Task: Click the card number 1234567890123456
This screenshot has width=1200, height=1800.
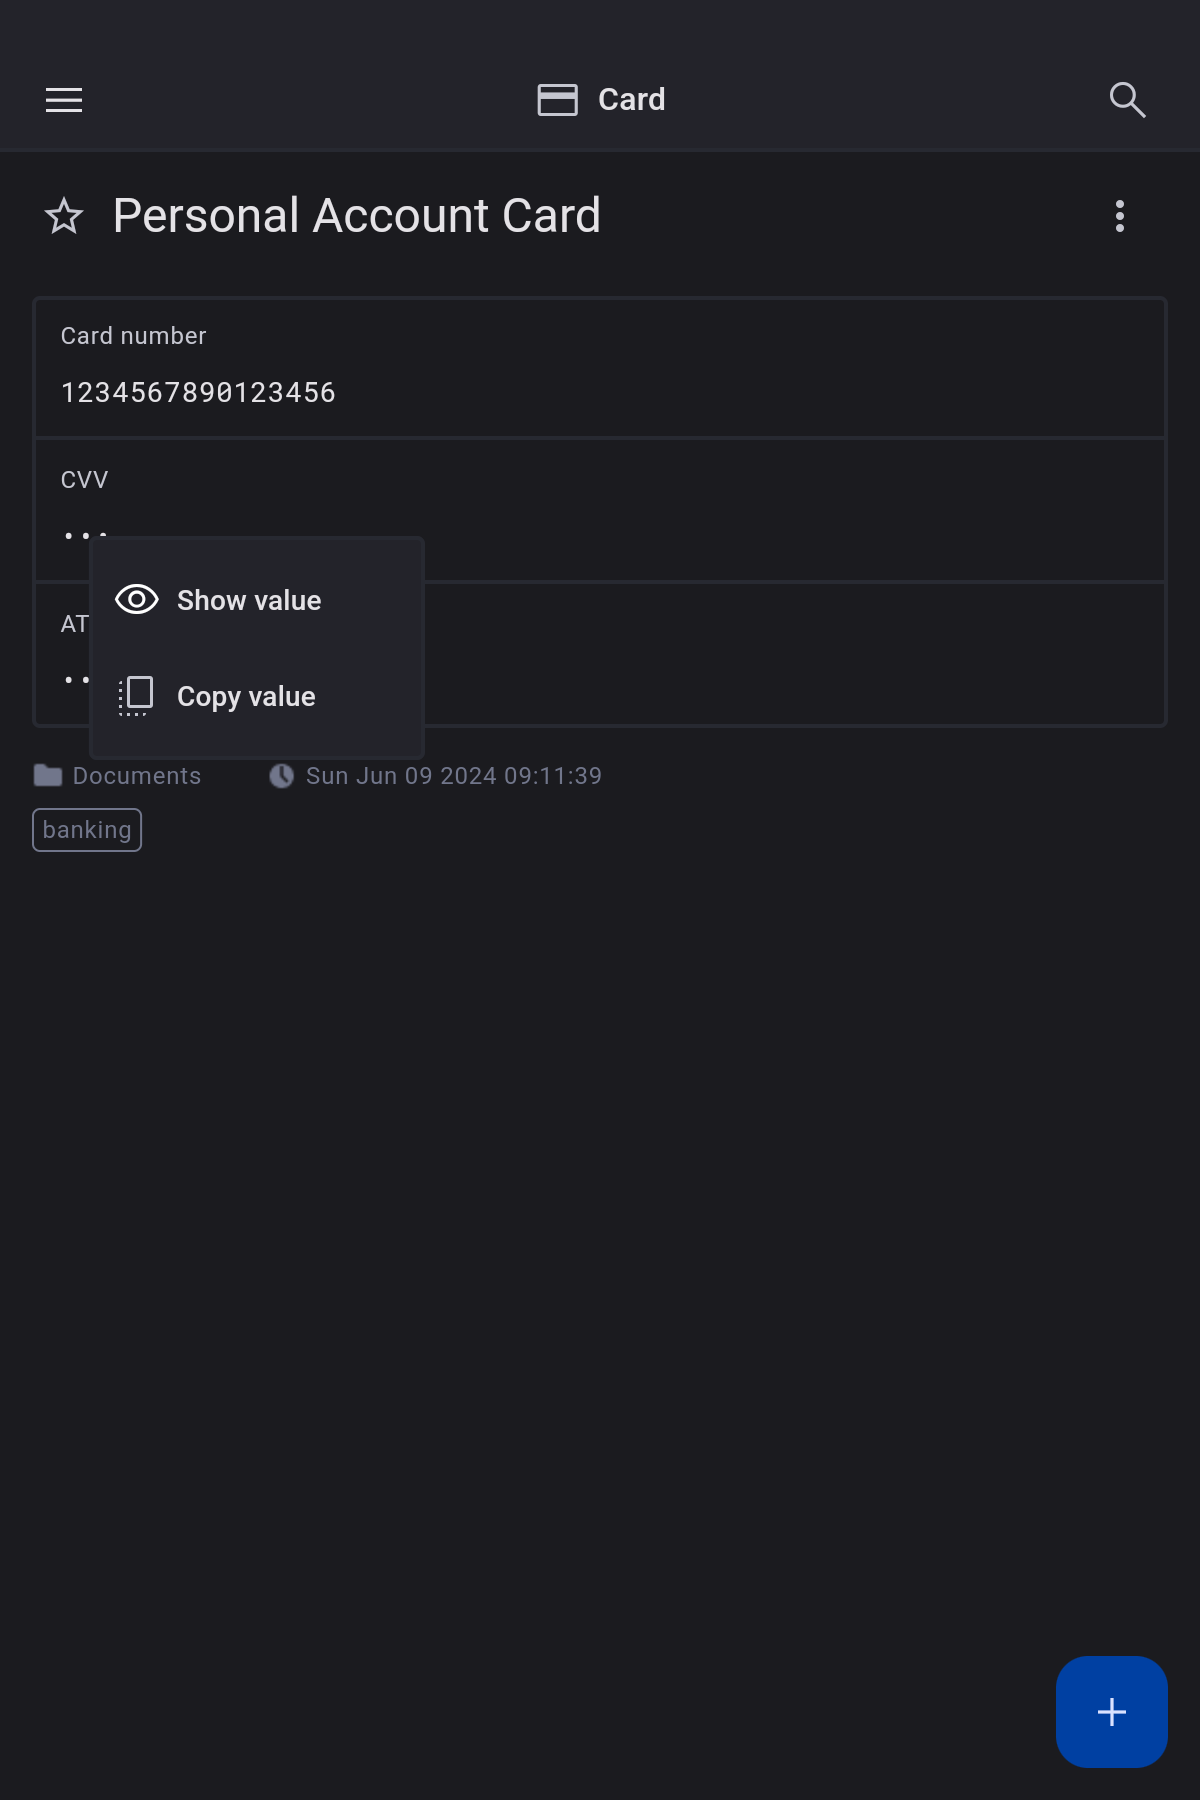Action: click(x=198, y=393)
